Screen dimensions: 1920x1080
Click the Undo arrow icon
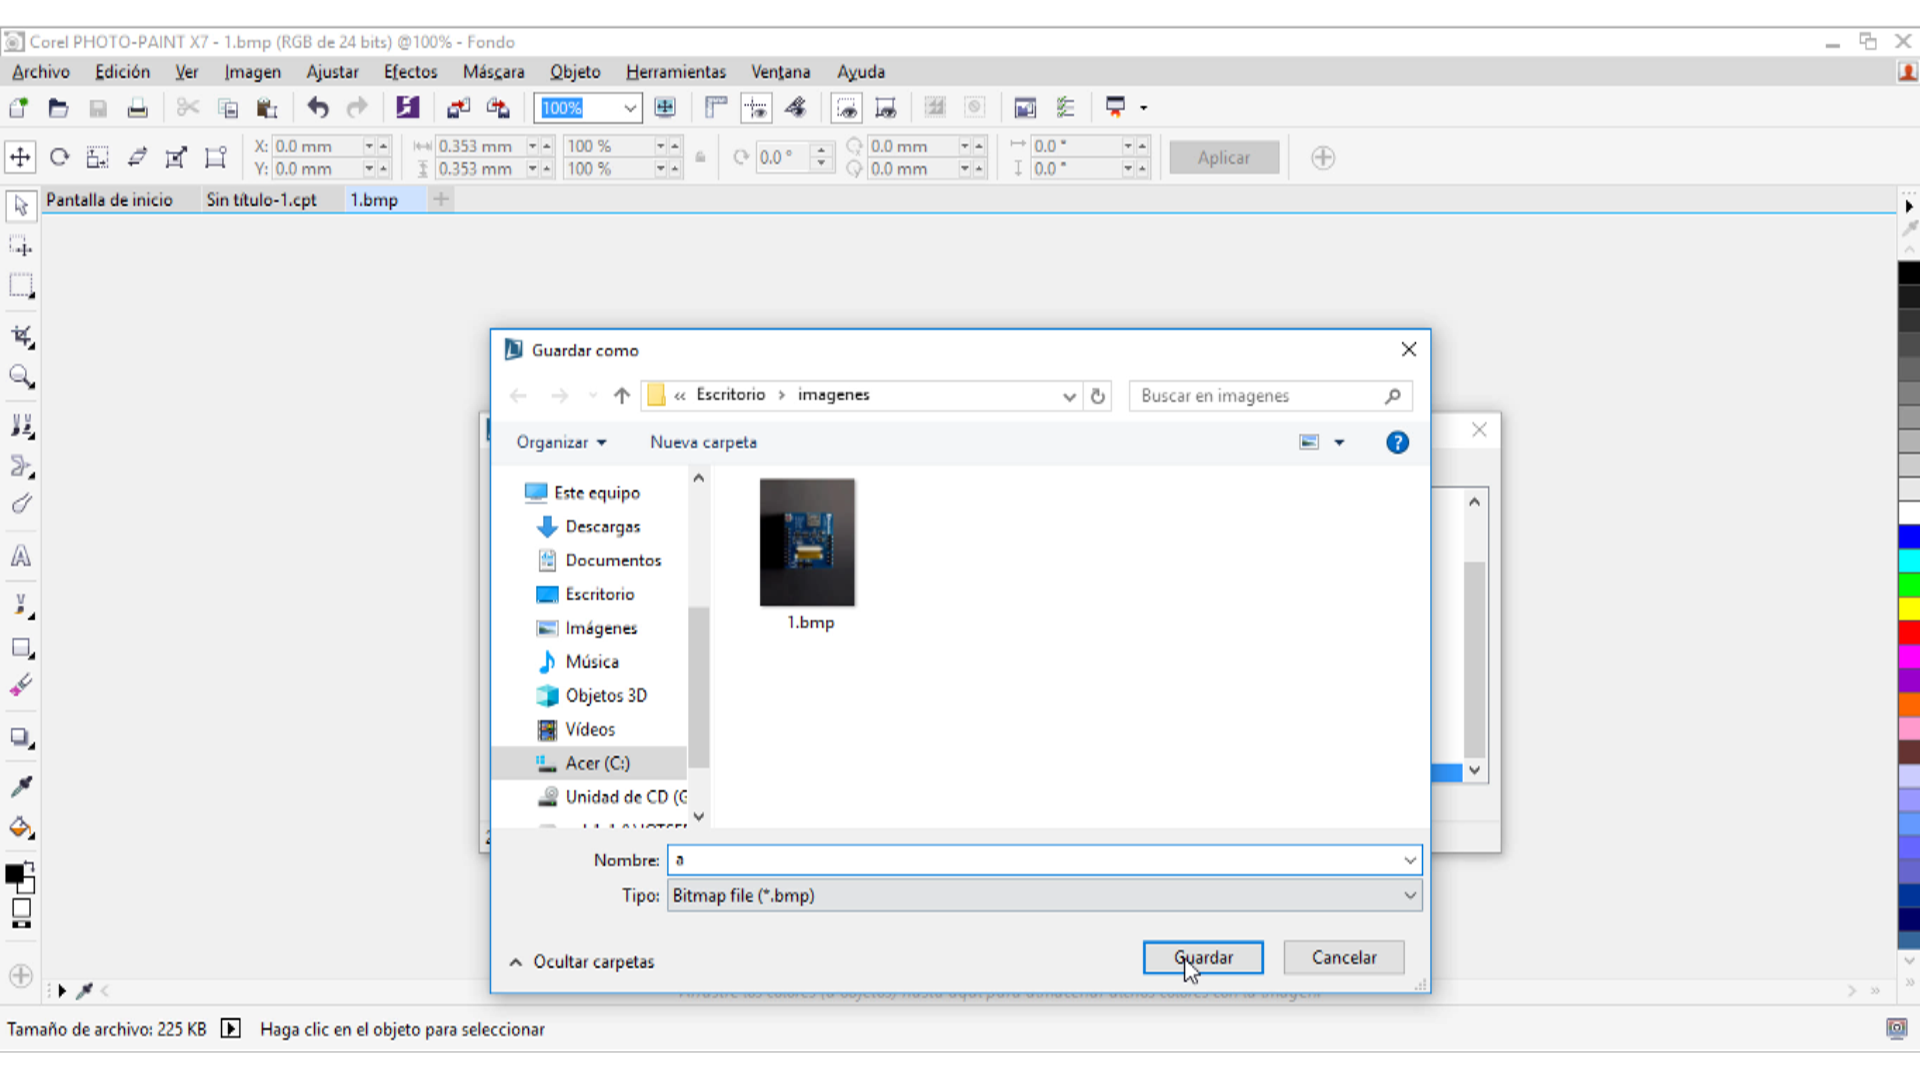(318, 108)
